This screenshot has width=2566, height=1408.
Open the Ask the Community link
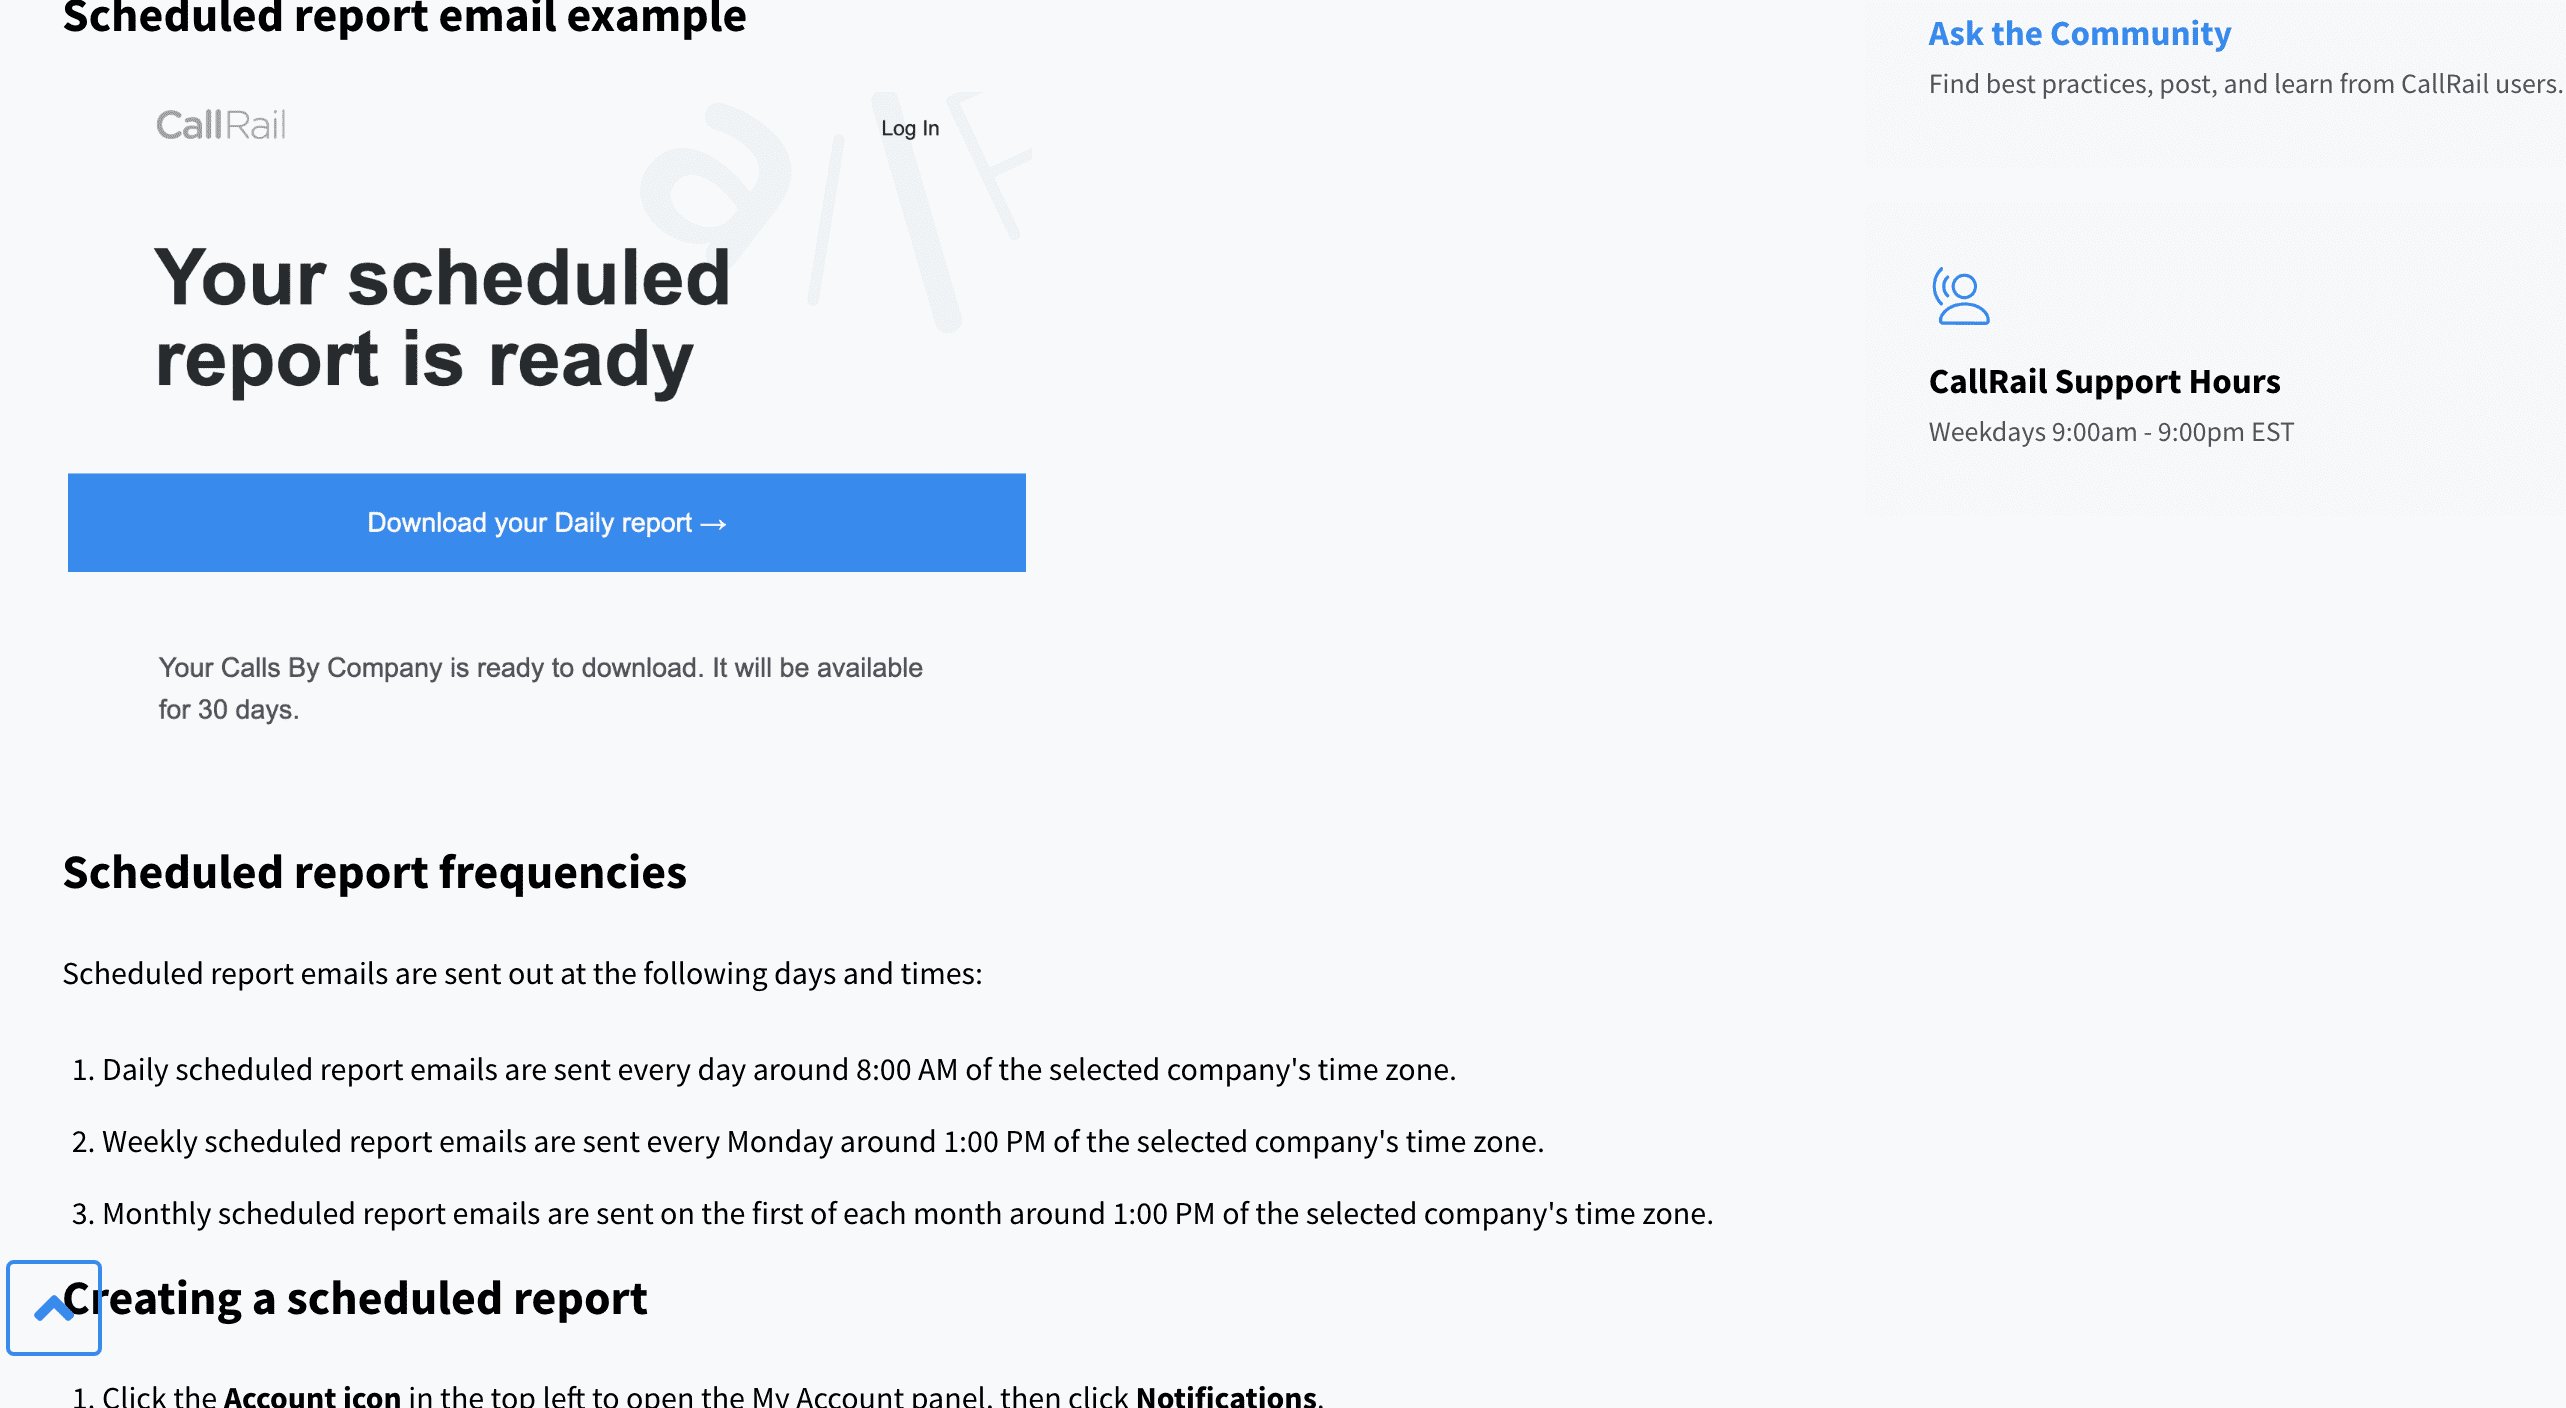tap(2078, 33)
